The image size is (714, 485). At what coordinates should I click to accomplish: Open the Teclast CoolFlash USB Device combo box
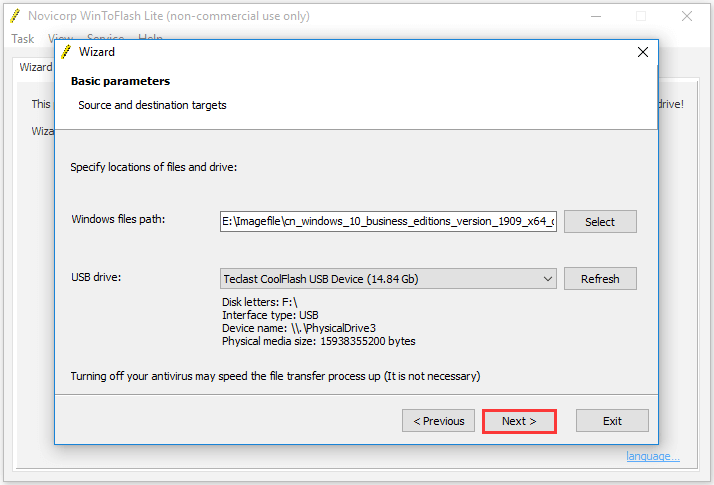[388, 279]
